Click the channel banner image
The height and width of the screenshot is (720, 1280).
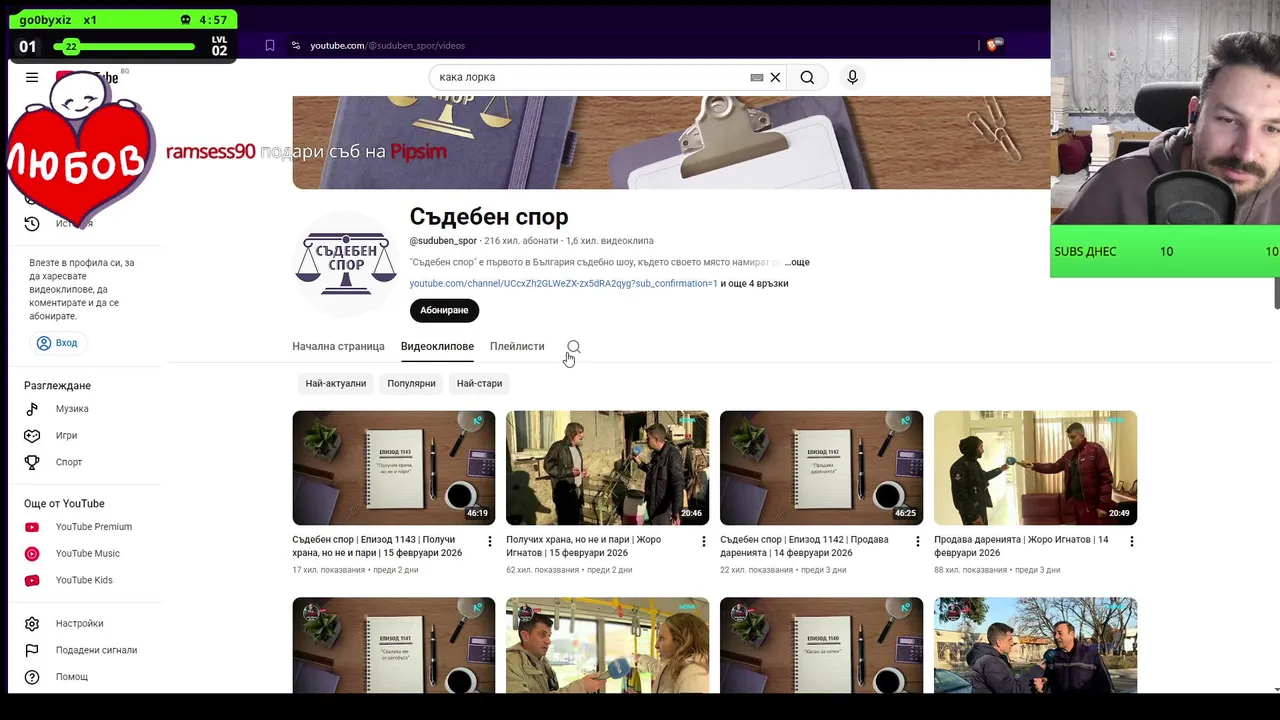point(671,142)
